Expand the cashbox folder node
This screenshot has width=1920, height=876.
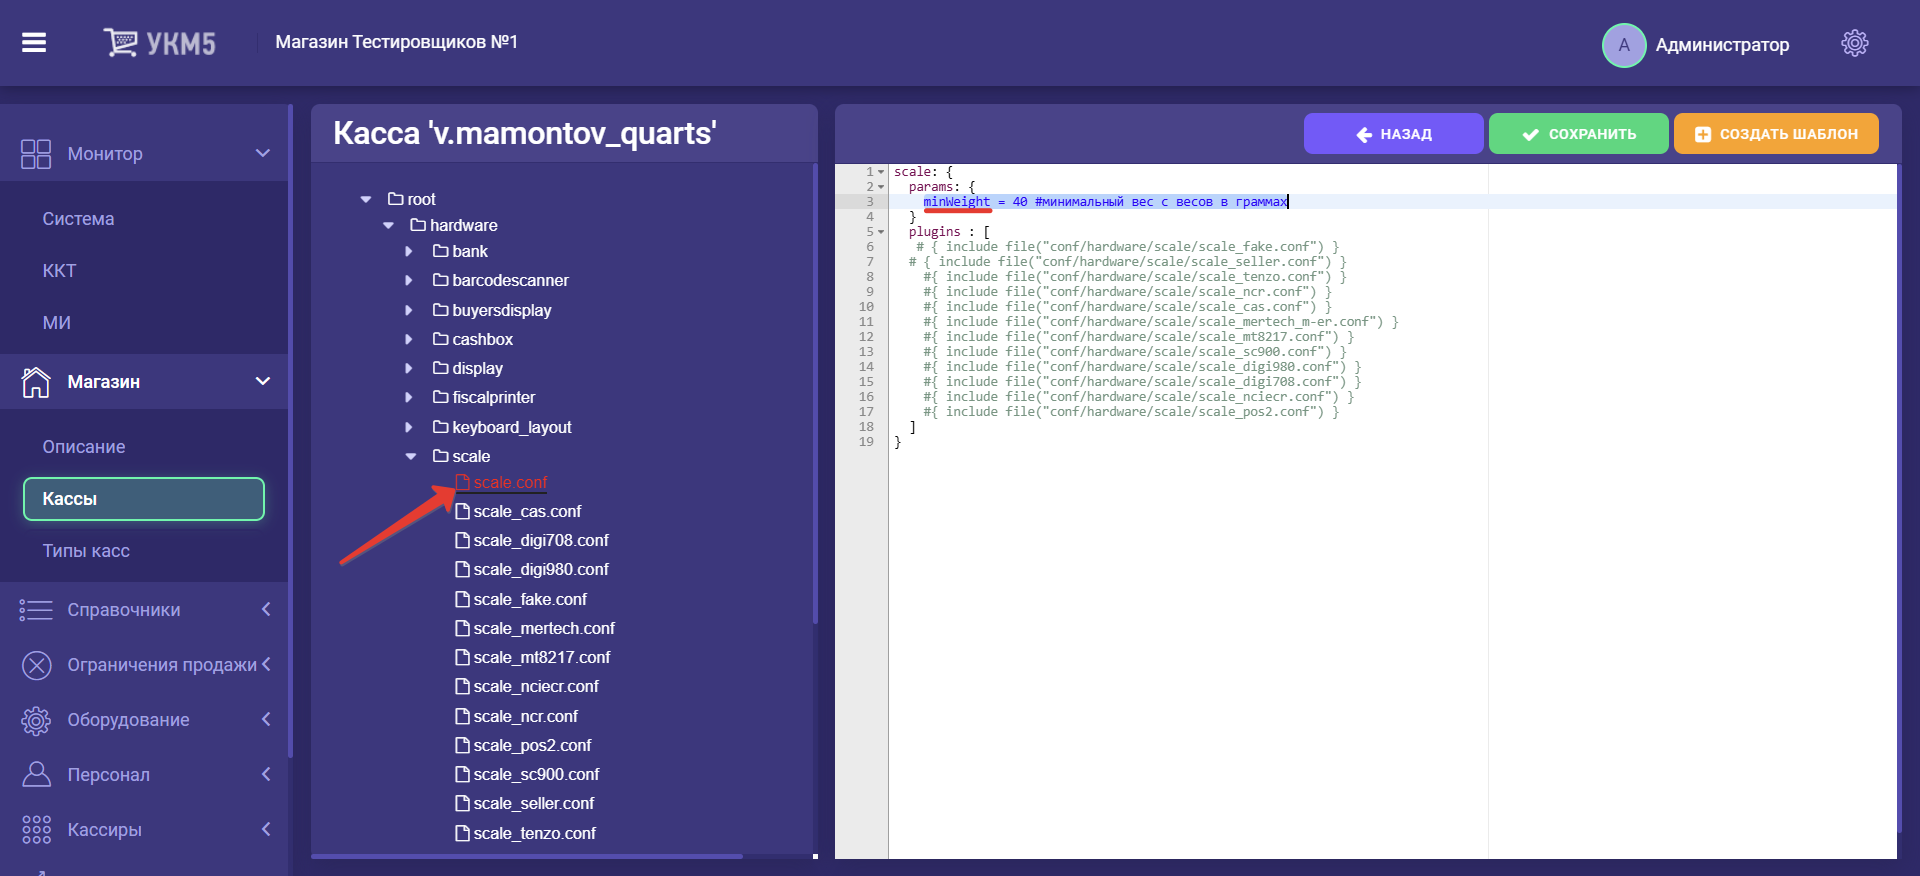(x=409, y=339)
